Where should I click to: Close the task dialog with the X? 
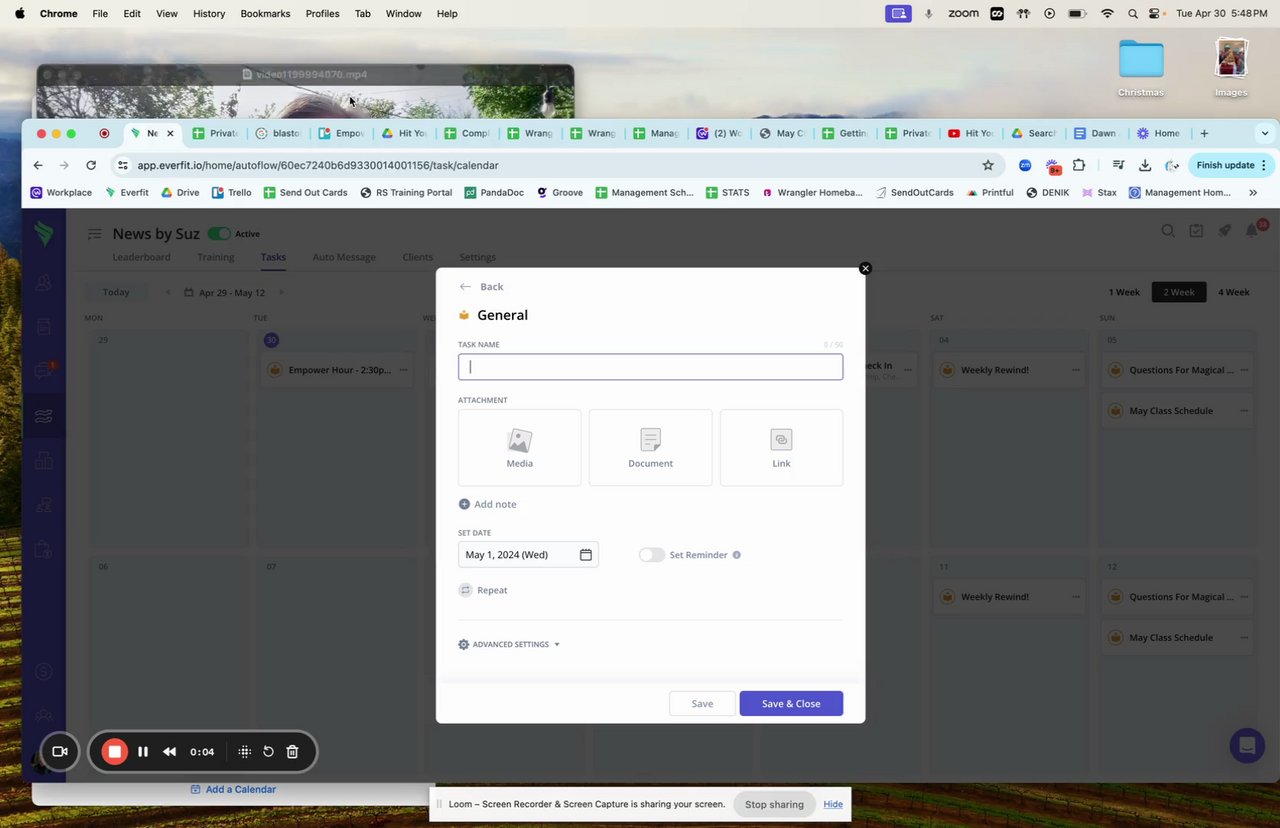[866, 268]
